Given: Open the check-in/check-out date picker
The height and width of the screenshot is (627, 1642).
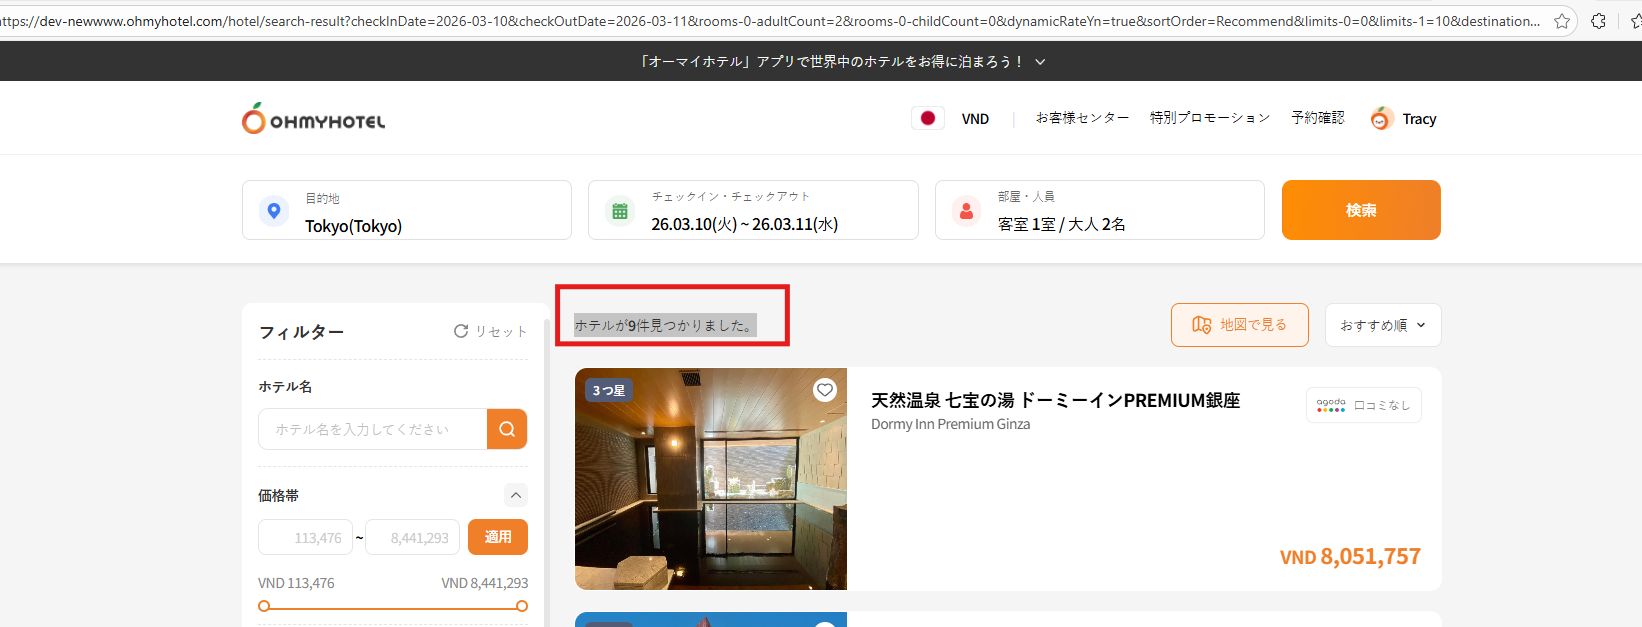Looking at the screenshot, I should [x=753, y=210].
